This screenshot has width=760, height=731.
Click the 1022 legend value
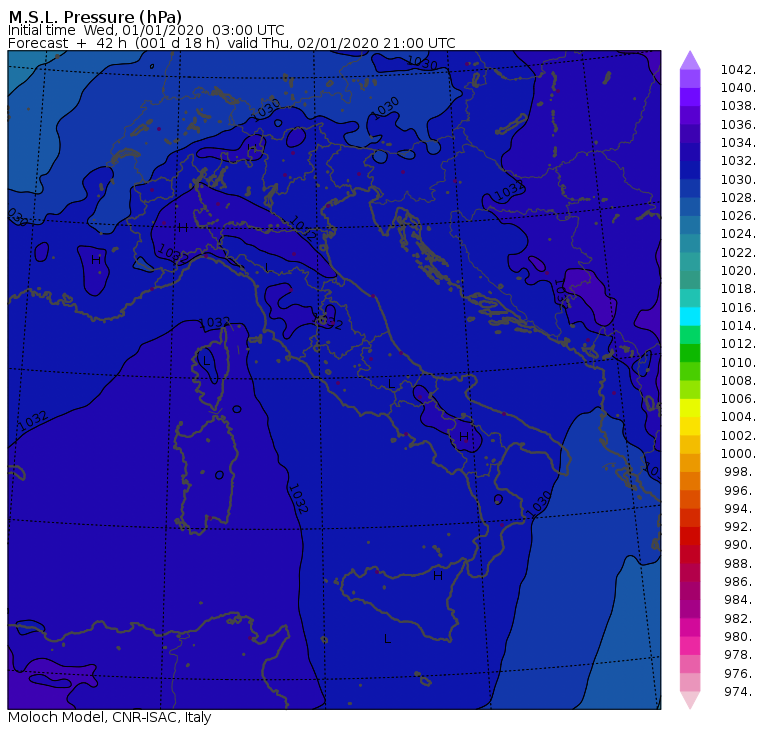(738, 253)
